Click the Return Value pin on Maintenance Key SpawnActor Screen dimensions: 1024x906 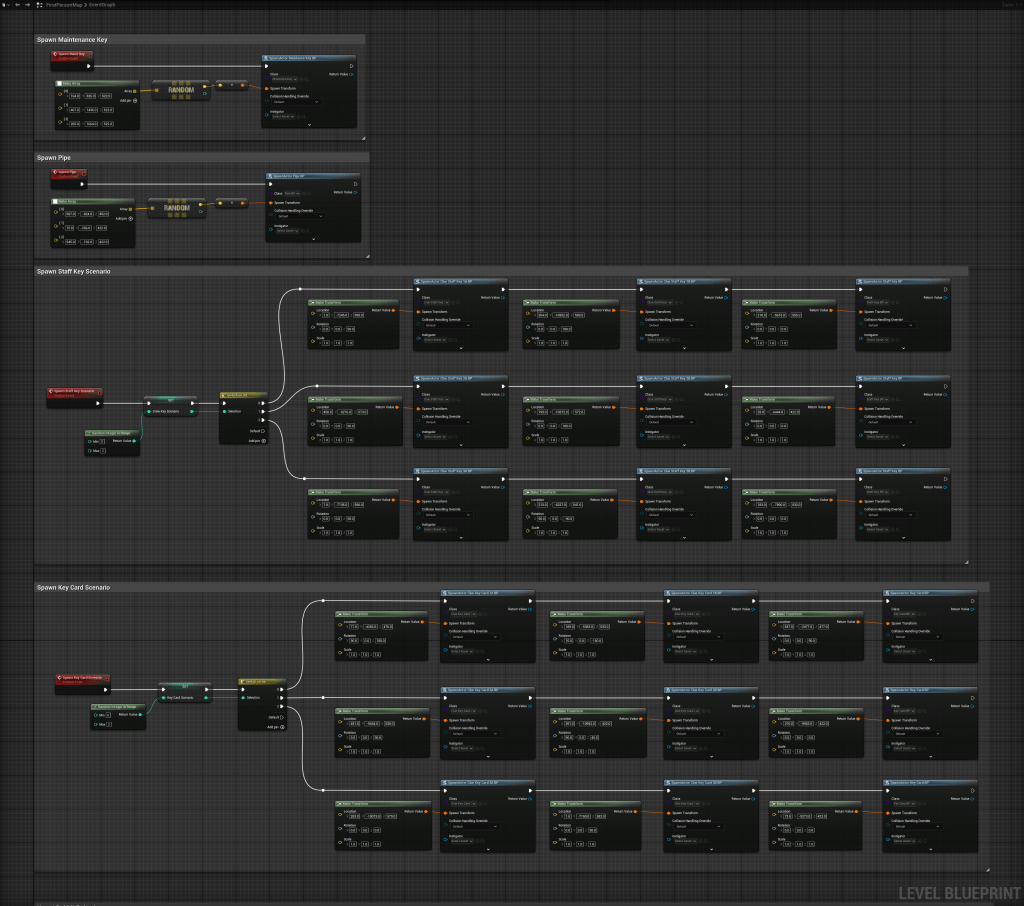351,74
